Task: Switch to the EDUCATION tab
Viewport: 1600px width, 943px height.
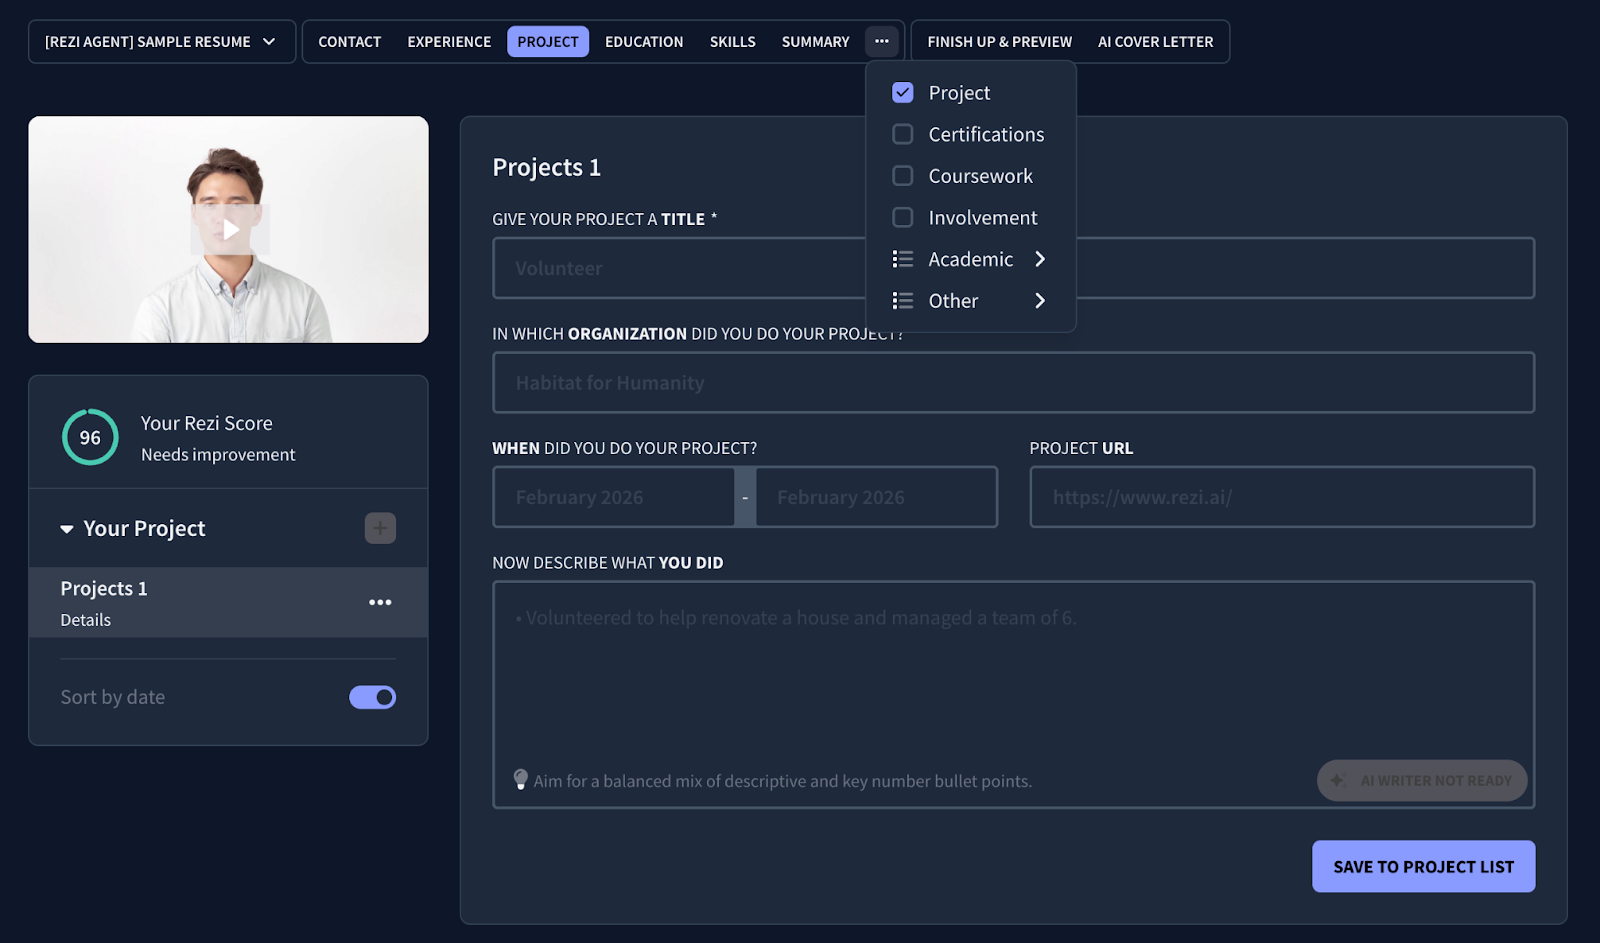Action: coord(643,41)
